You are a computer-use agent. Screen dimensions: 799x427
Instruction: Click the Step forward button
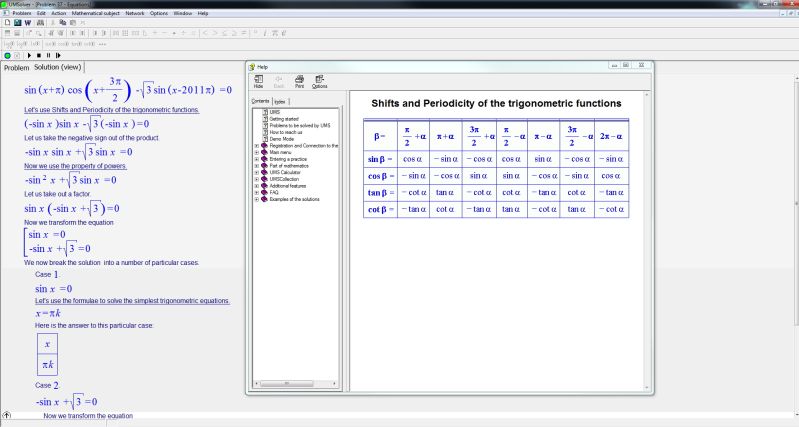(x=58, y=55)
